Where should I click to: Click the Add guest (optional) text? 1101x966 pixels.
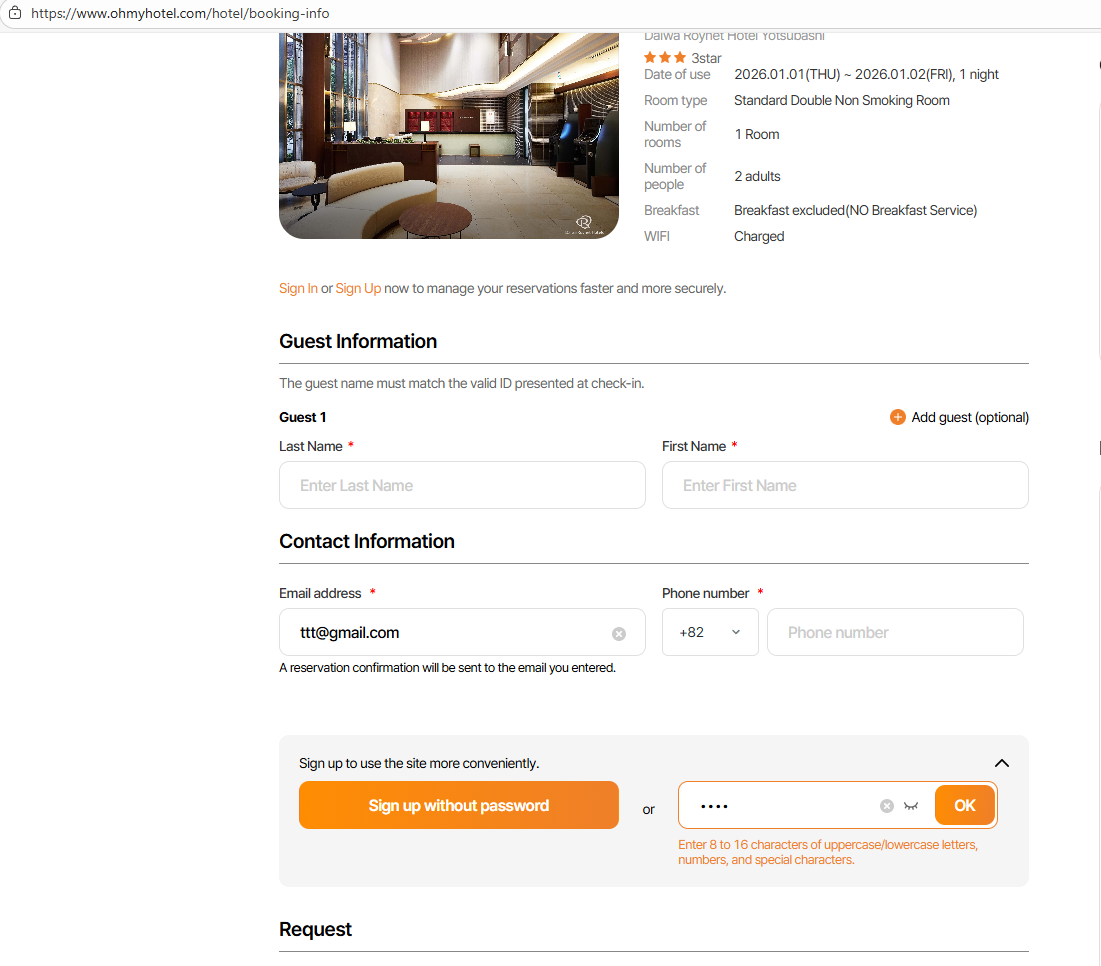[x=970, y=417]
